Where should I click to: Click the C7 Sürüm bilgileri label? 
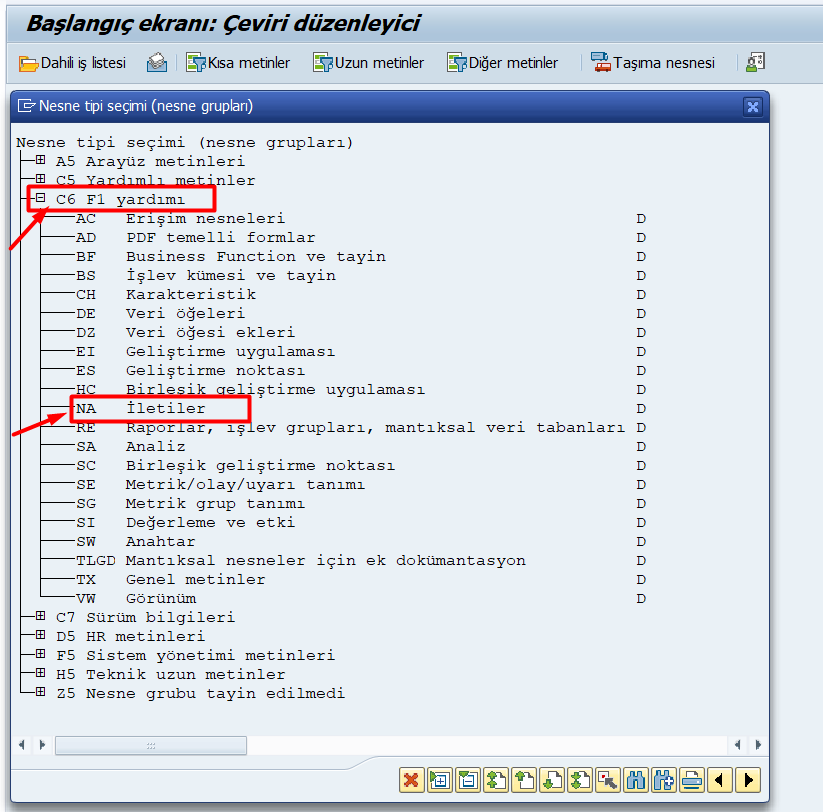click(145, 618)
